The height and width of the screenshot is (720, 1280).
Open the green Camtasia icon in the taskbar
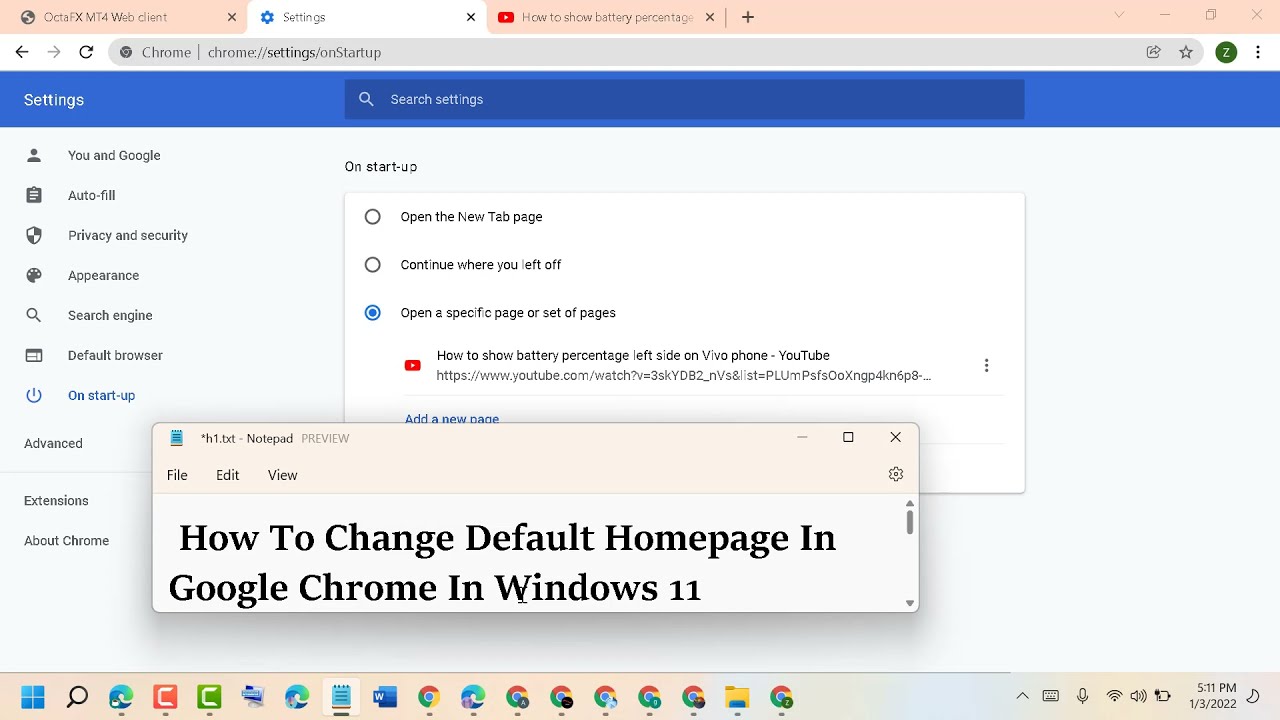coord(209,697)
